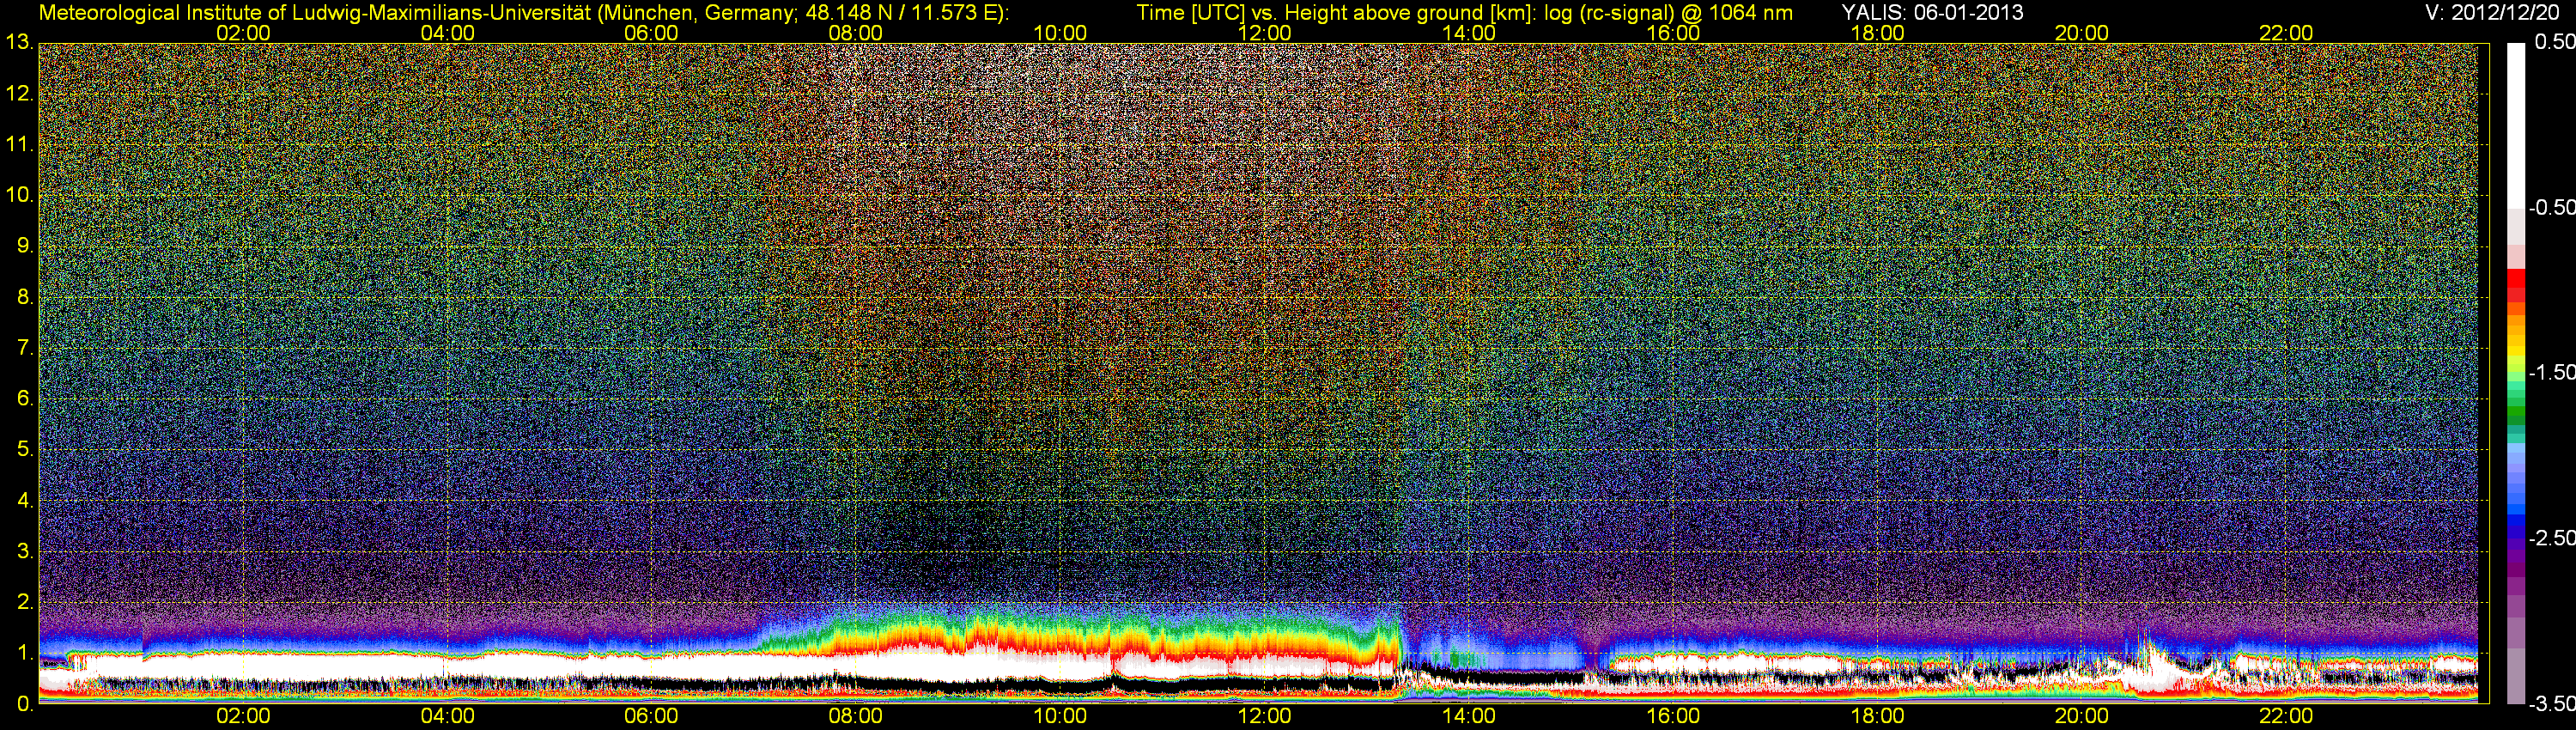Pick the -2.50 color scale label
Screen dimensions: 2576x730
(2551, 538)
